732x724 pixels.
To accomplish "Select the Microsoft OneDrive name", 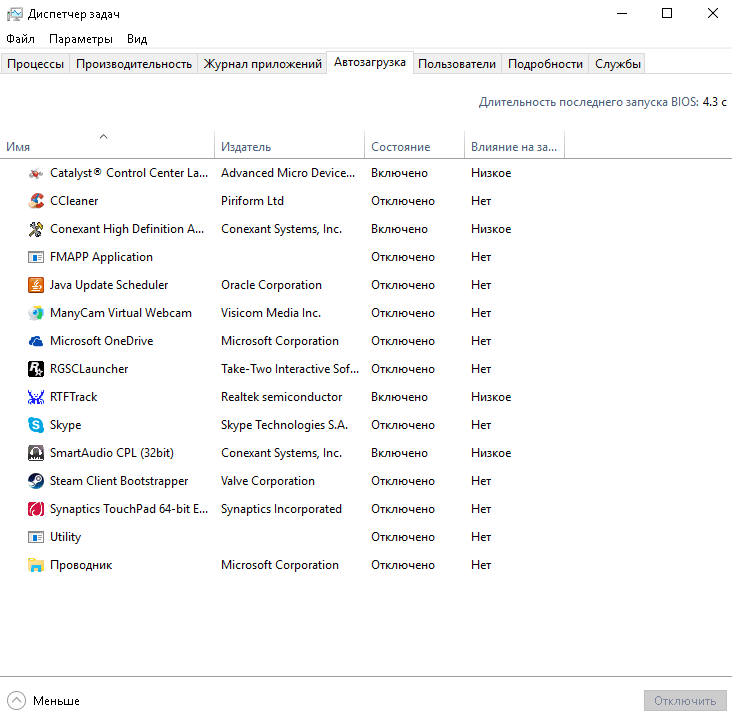I will pos(102,341).
